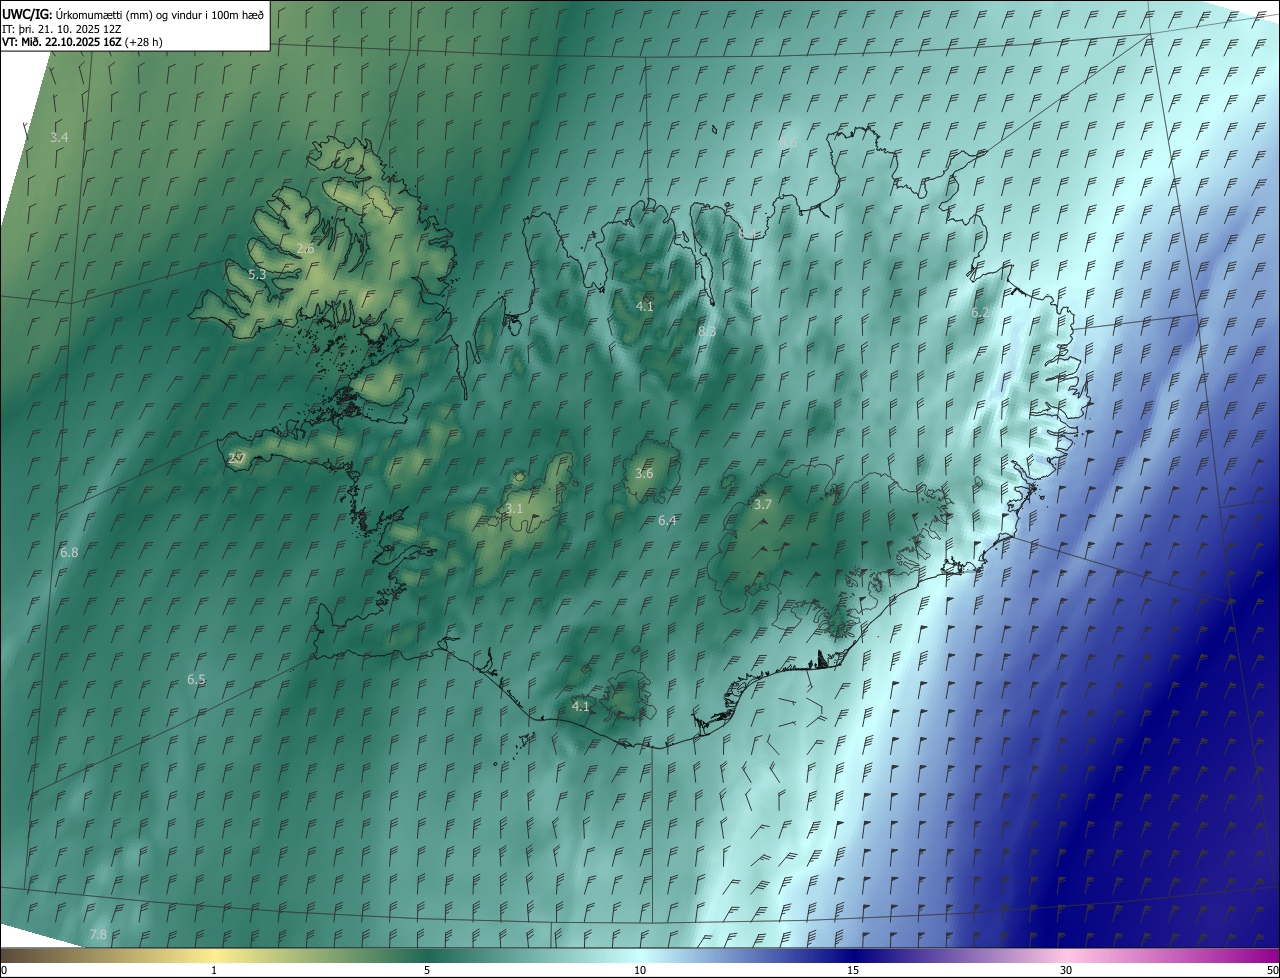This screenshot has height=978, width=1280.
Task: Click the 6.8 value off the west coast
Action: (x=69, y=552)
